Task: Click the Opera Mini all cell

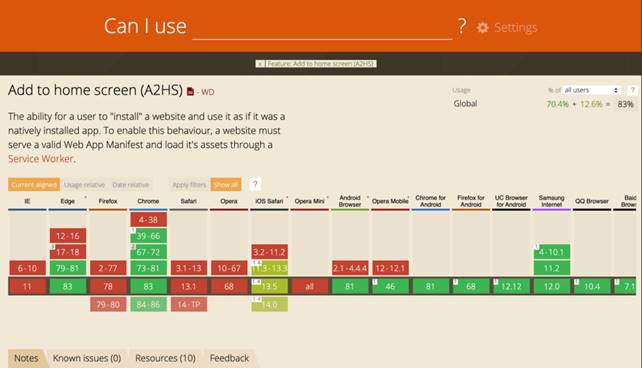Action: 310,286
